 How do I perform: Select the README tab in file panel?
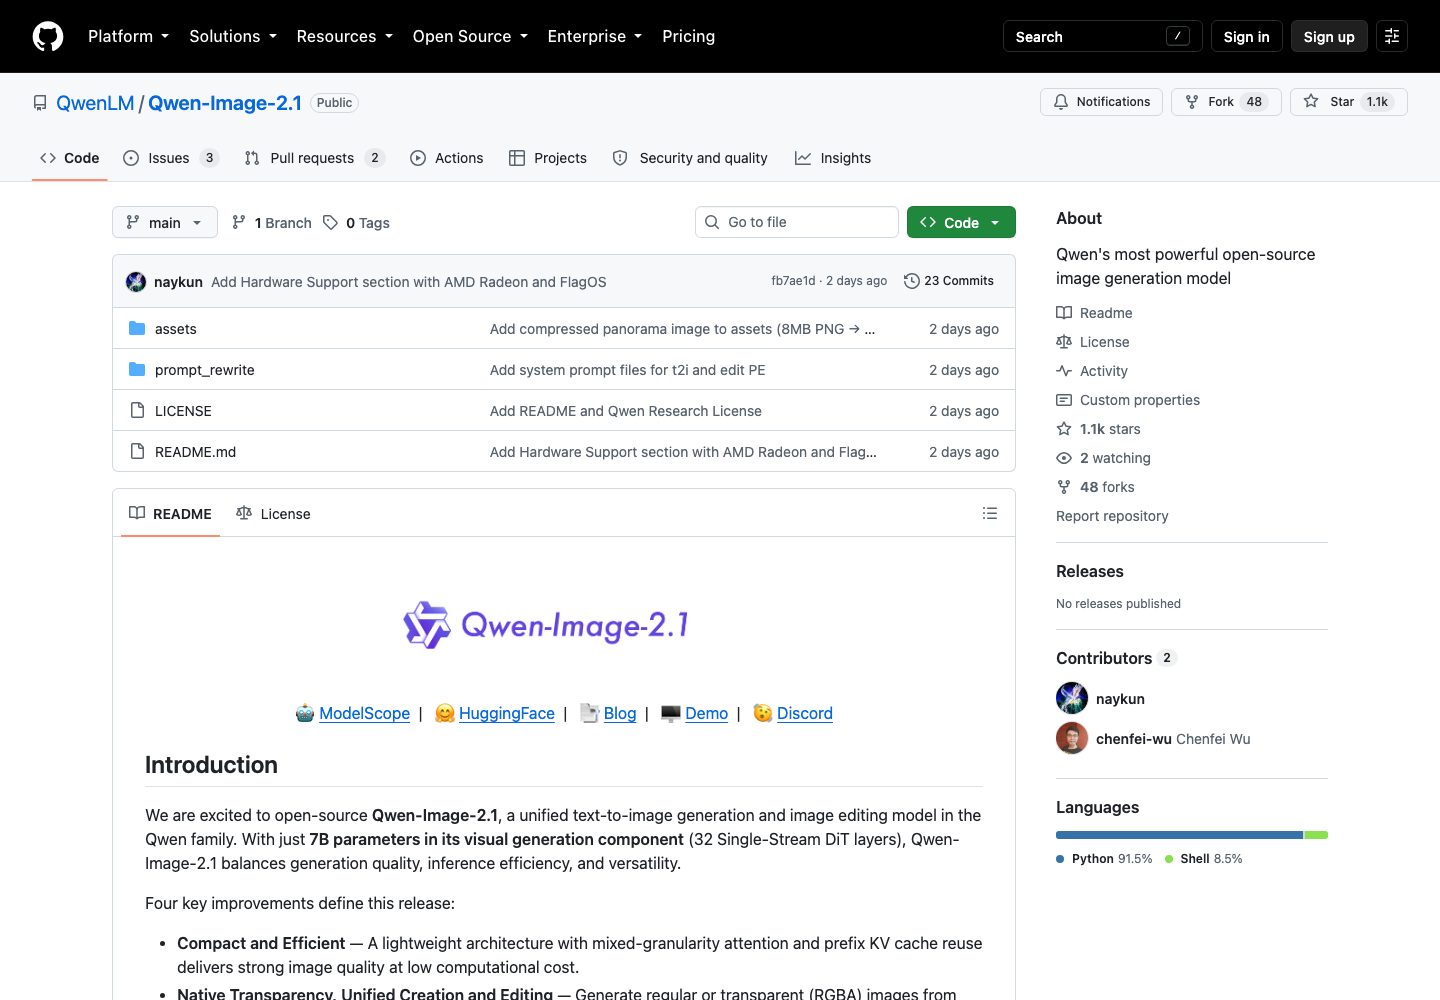[x=170, y=513]
